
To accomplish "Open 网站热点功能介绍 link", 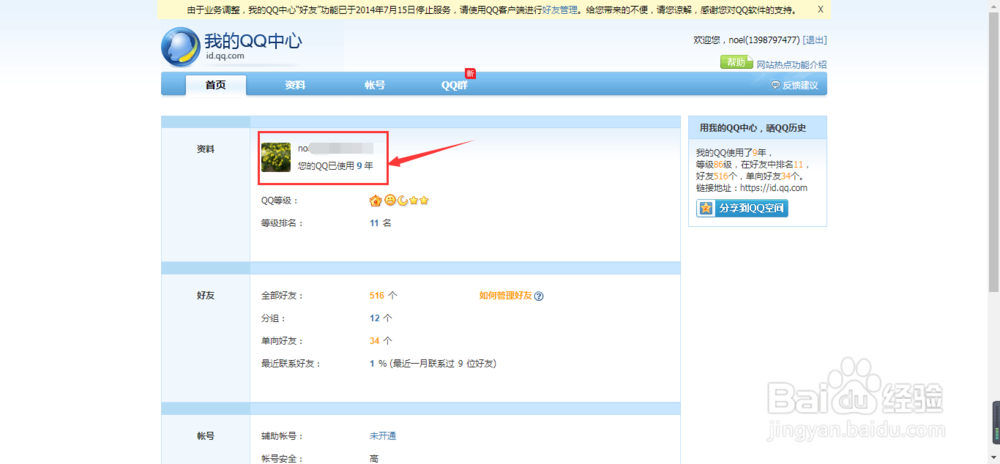I will tap(791, 64).
